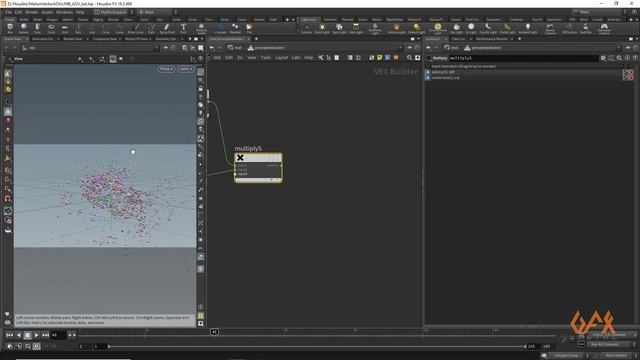Open the File menu
The height and width of the screenshot is (360, 640).
click(x=8, y=12)
